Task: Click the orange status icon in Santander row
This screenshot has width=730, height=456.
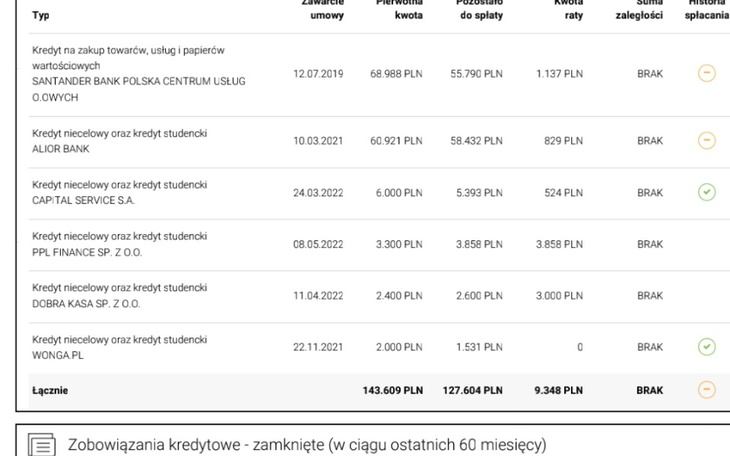Action: pyautogui.click(x=706, y=74)
